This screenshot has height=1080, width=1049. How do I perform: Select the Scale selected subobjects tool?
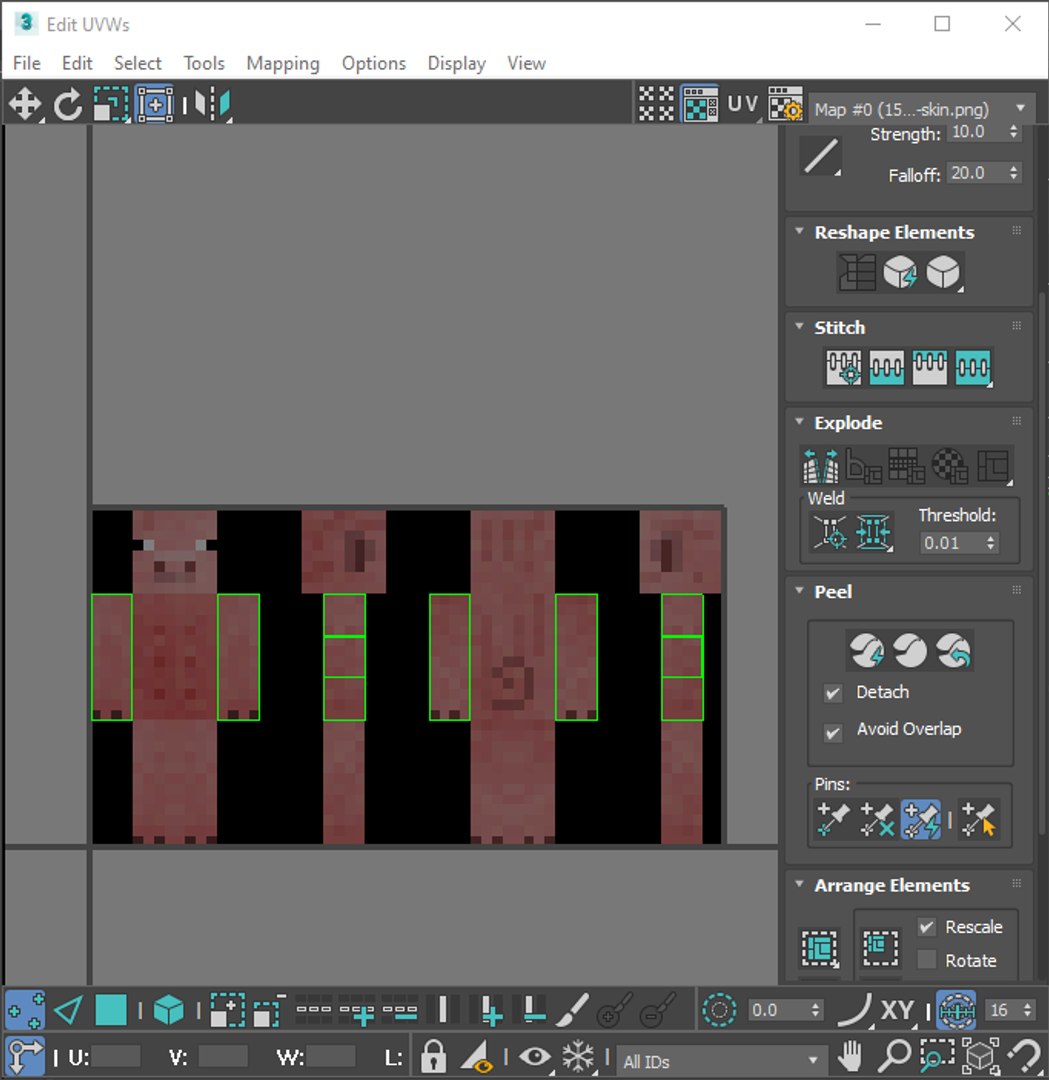coord(110,105)
